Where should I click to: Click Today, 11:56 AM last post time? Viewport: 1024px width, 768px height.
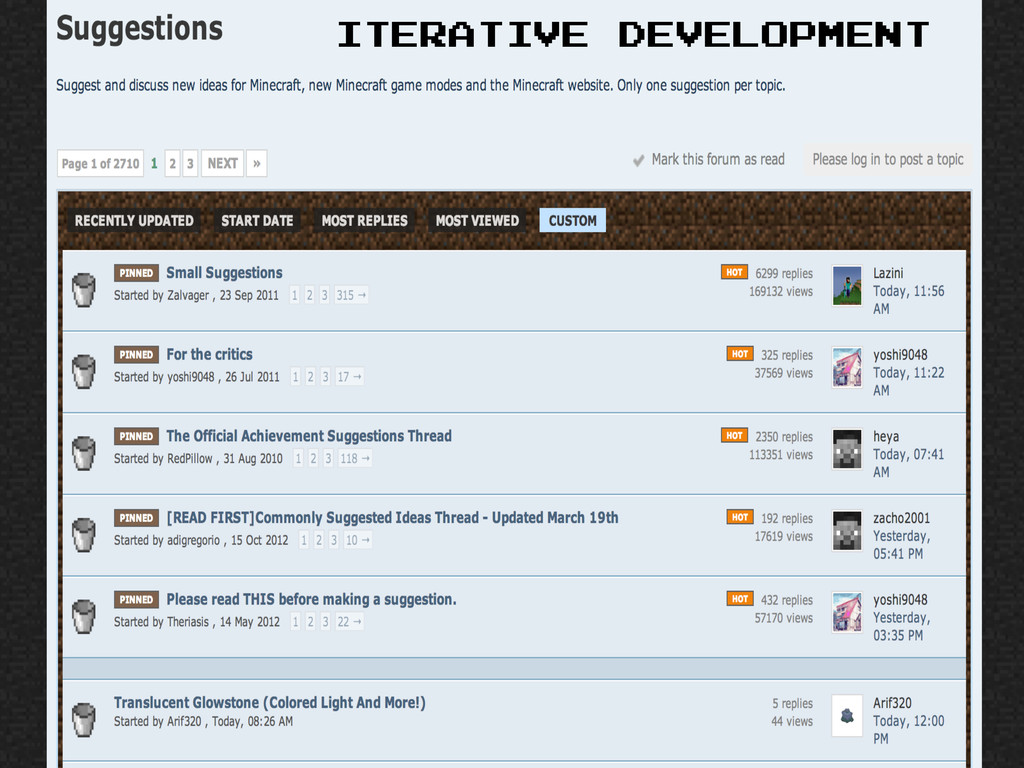tap(908, 300)
